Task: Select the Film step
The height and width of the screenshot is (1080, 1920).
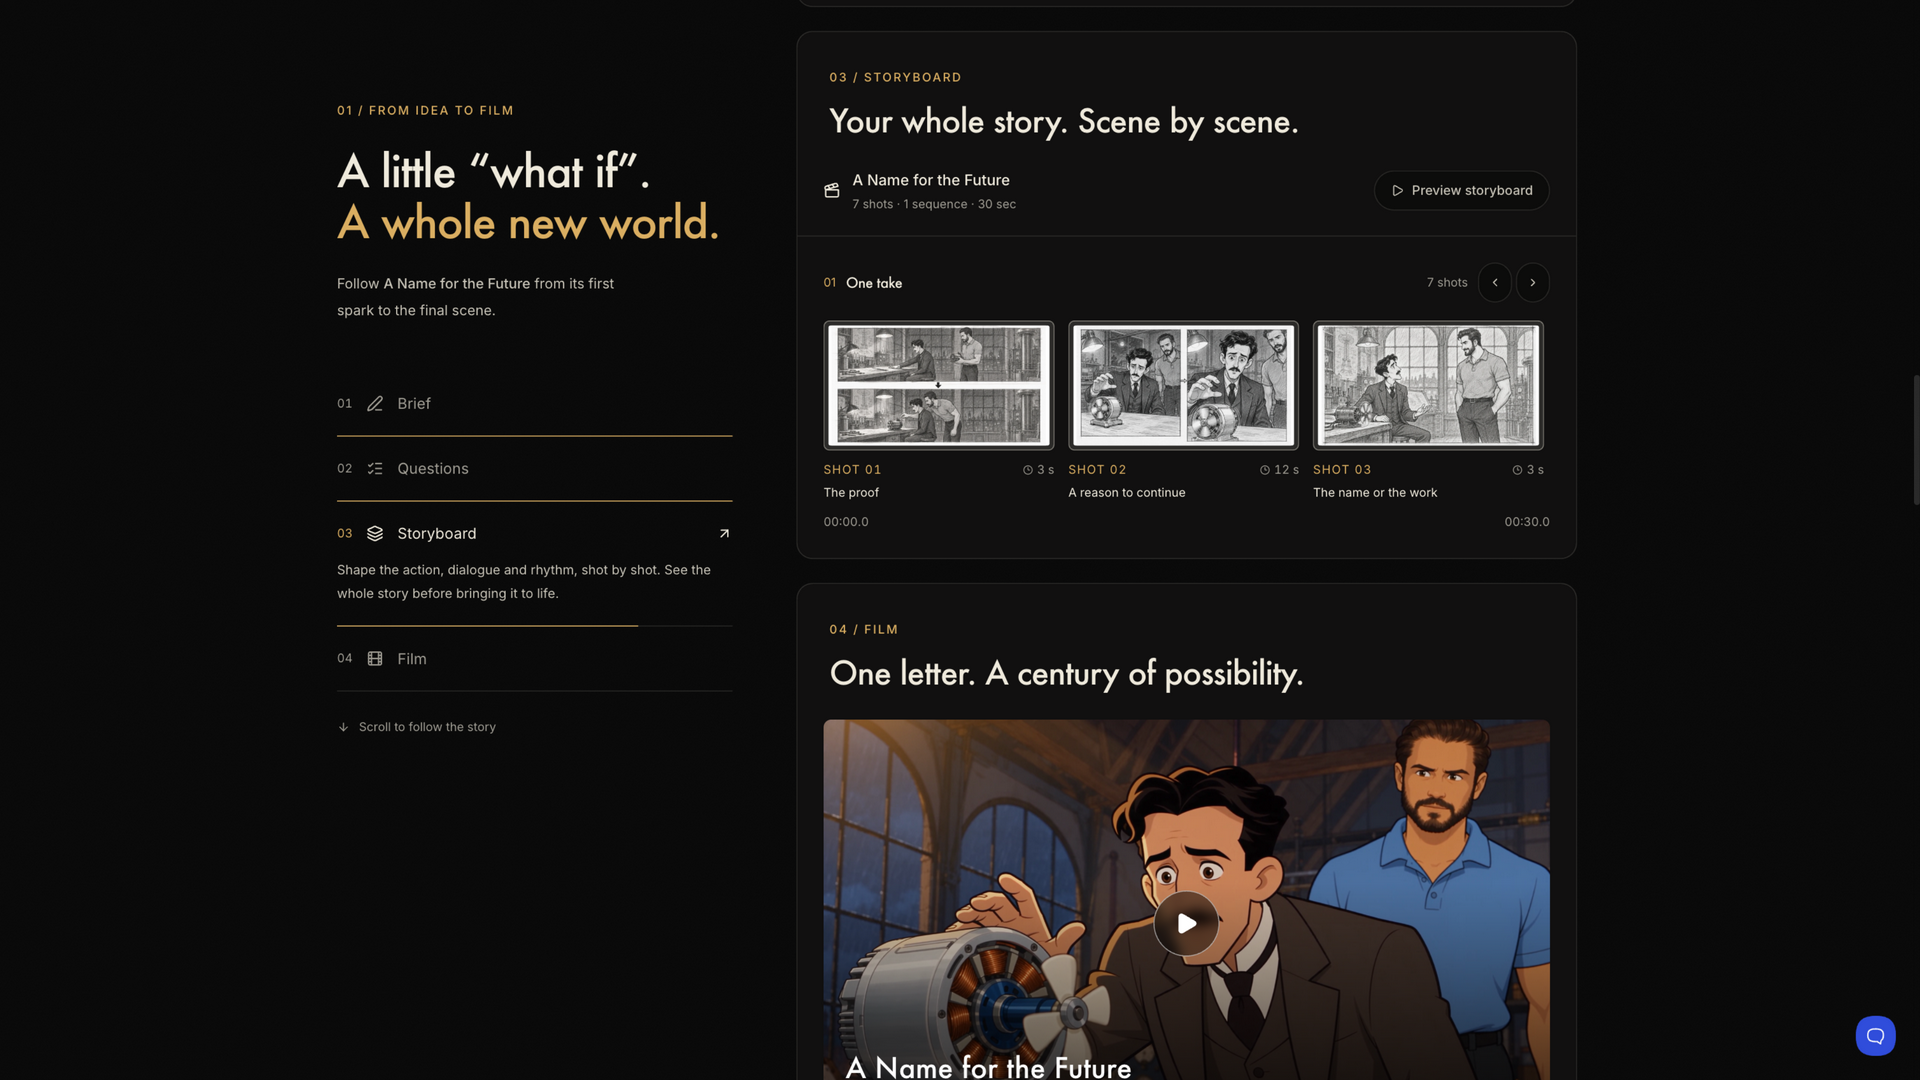Action: click(534, 659)
